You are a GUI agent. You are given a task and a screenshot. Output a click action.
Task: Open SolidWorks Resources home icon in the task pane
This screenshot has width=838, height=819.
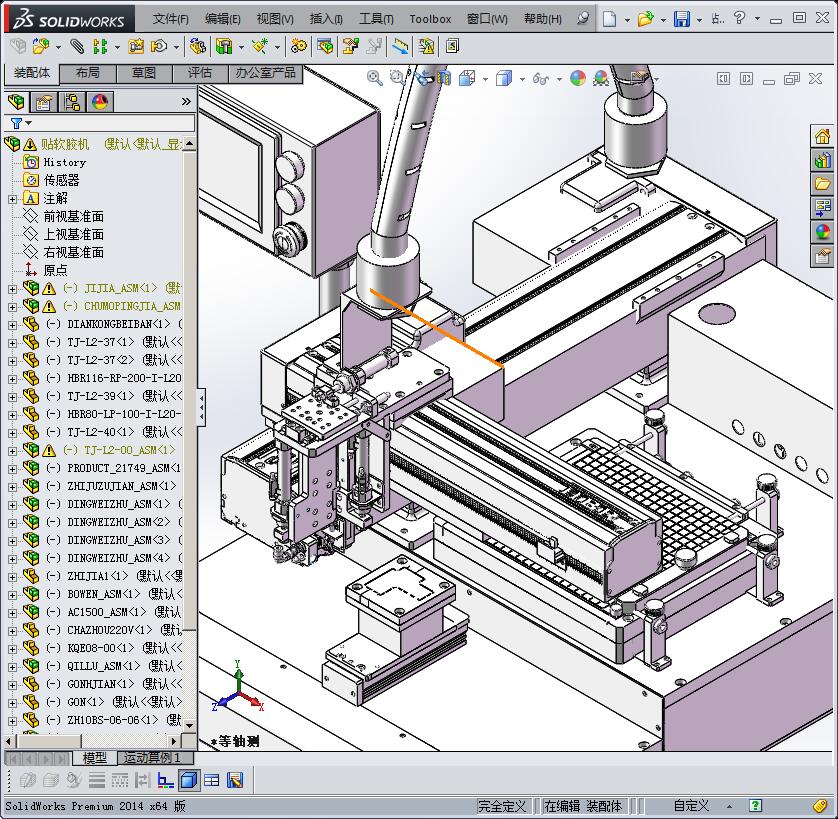coord(823,137)
